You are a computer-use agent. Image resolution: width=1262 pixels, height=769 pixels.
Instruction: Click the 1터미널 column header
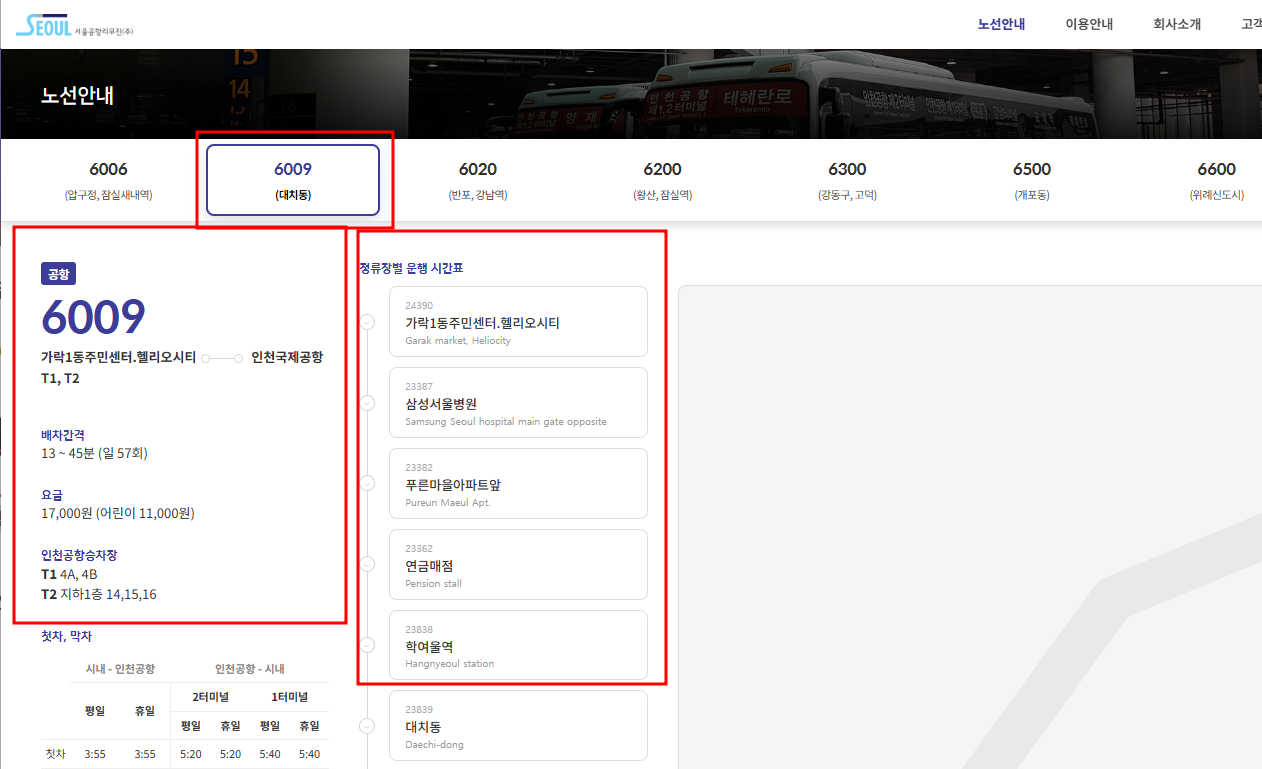tap(290, 697)
